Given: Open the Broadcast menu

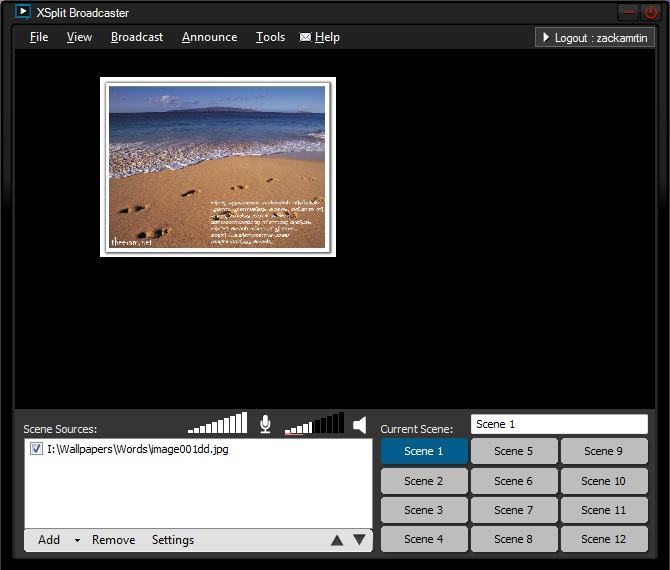Looking at the screenshot, I should (x=137, y=37).
